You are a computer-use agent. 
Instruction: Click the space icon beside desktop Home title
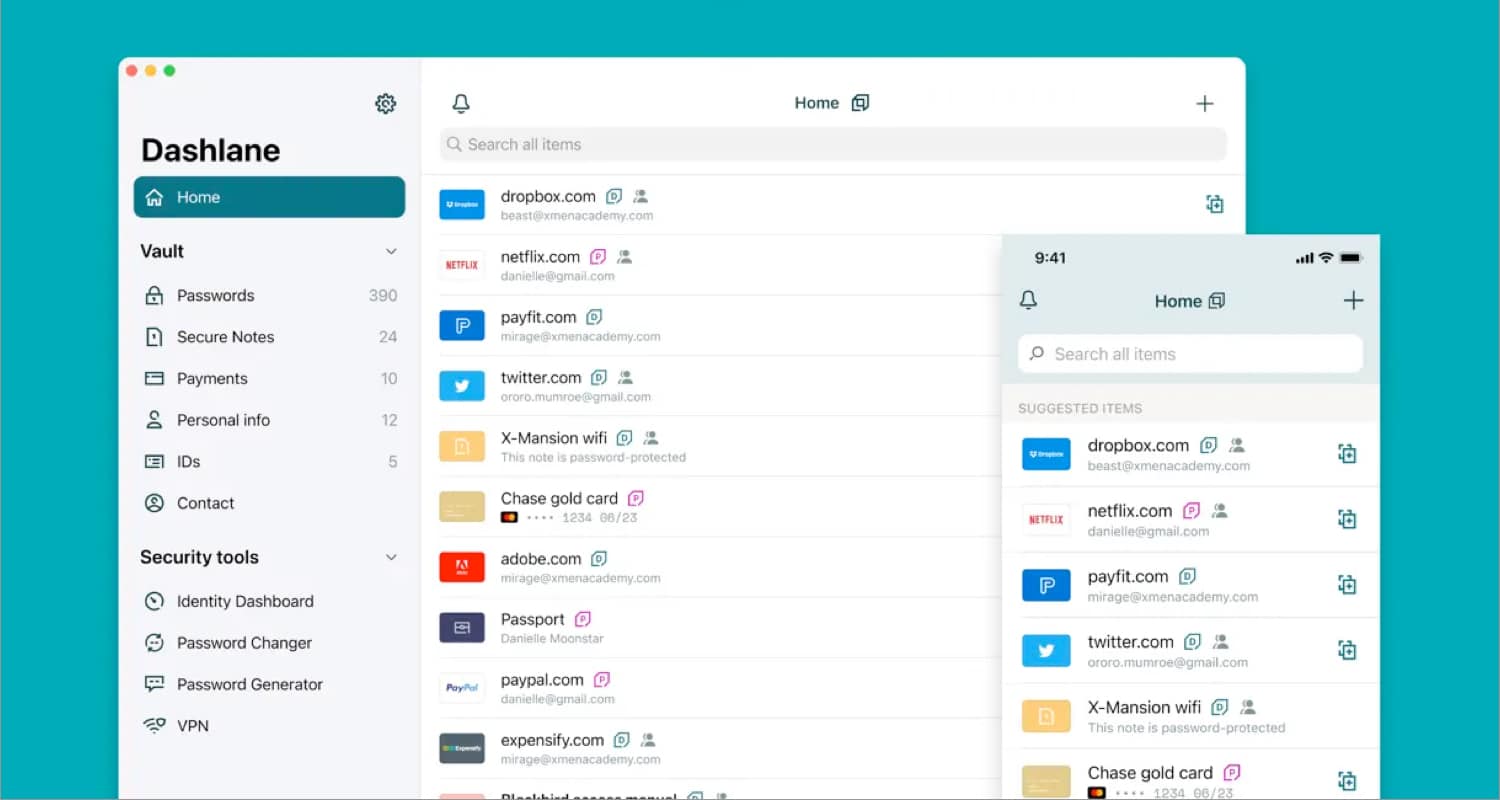point(860,103)
